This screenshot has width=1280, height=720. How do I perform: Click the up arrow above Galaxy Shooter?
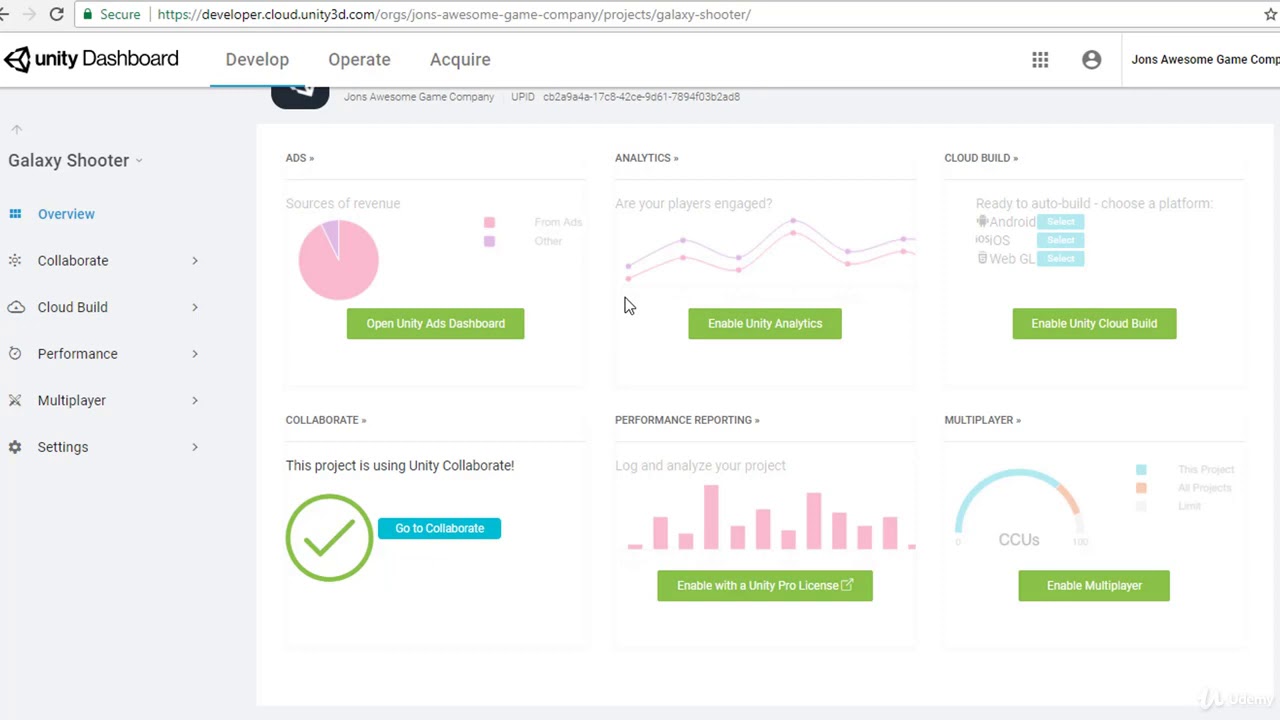[16, 130]
